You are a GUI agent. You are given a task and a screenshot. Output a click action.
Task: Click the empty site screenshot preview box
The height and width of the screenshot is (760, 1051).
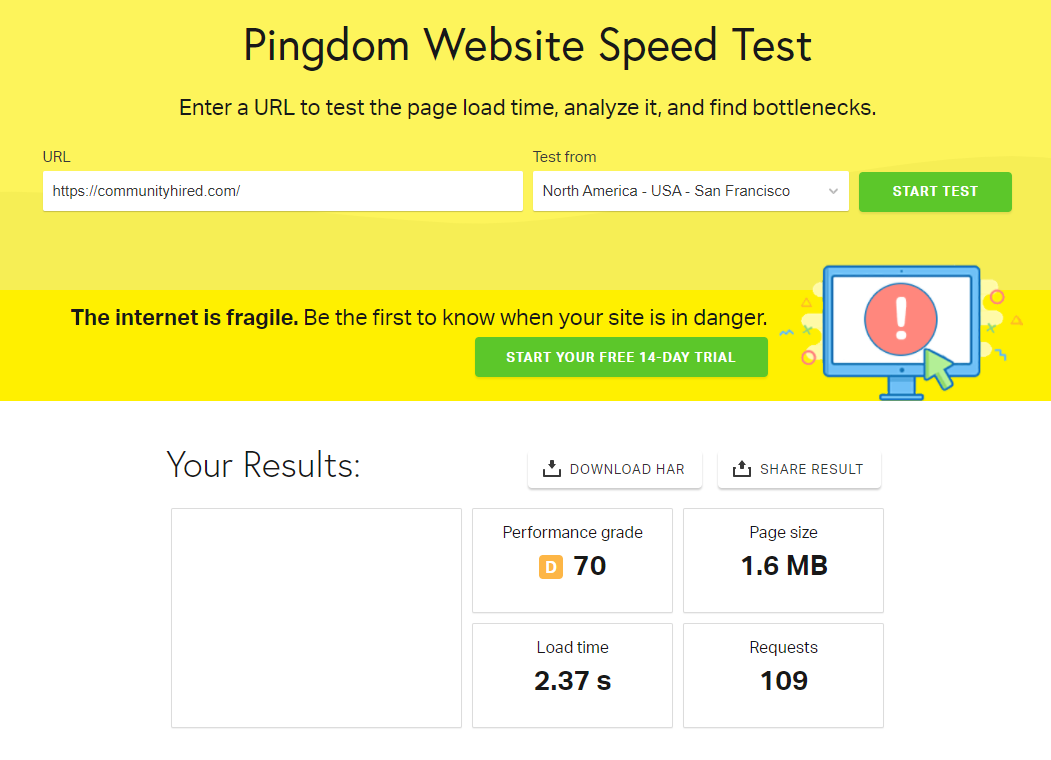[316, 617]
